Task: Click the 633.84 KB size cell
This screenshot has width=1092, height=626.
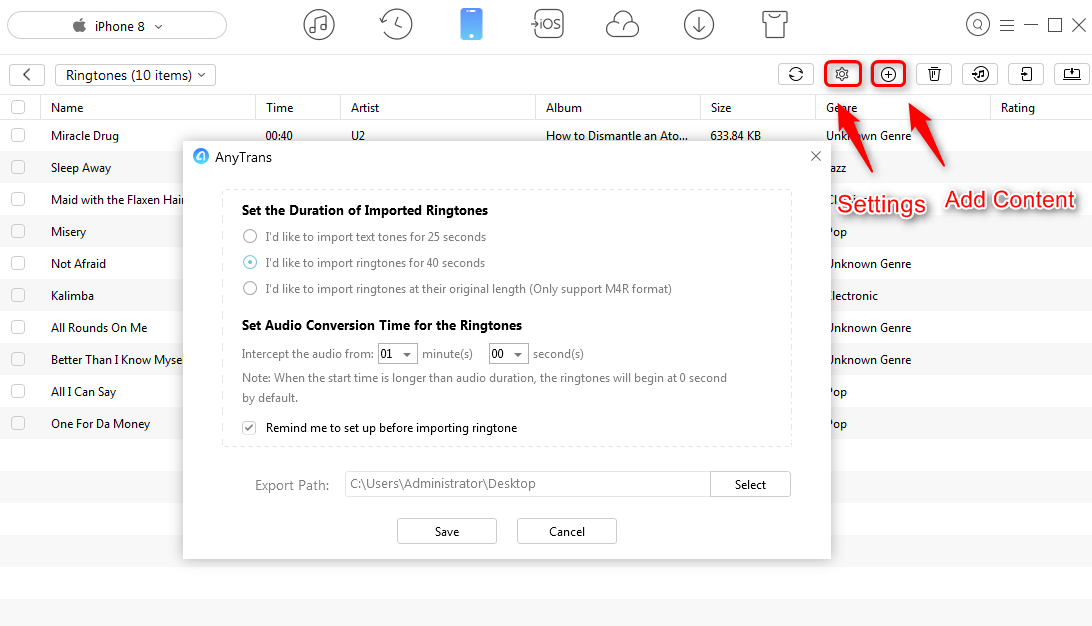Action: [735, 136]
